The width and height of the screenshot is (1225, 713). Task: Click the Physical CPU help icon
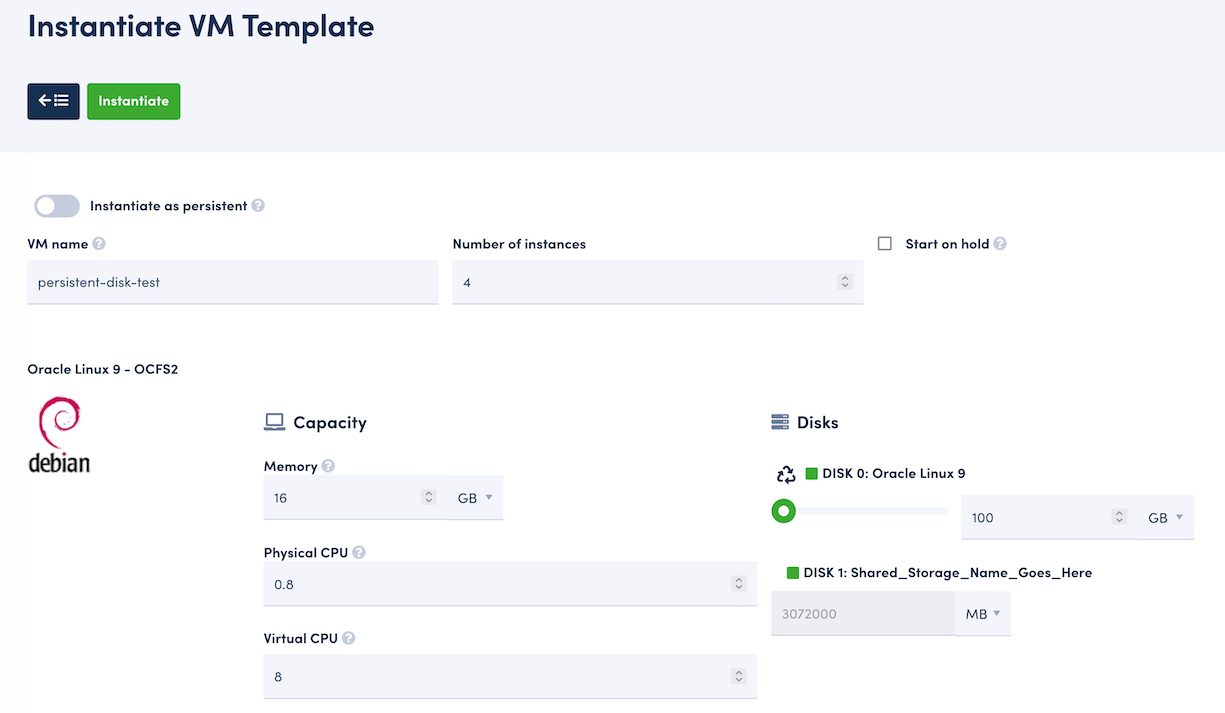359,553
